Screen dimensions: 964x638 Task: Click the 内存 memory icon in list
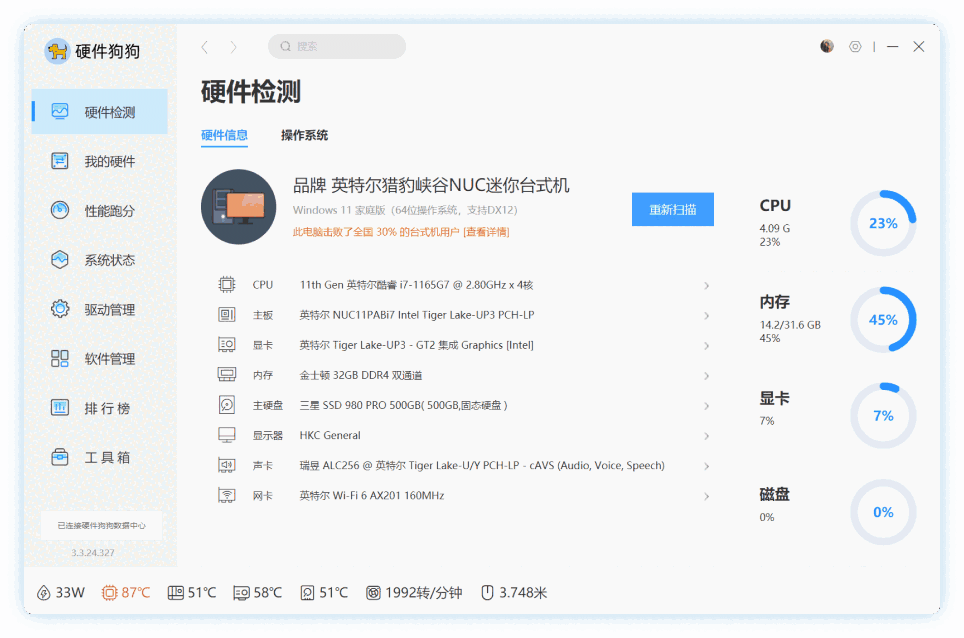tap(227, 375)
